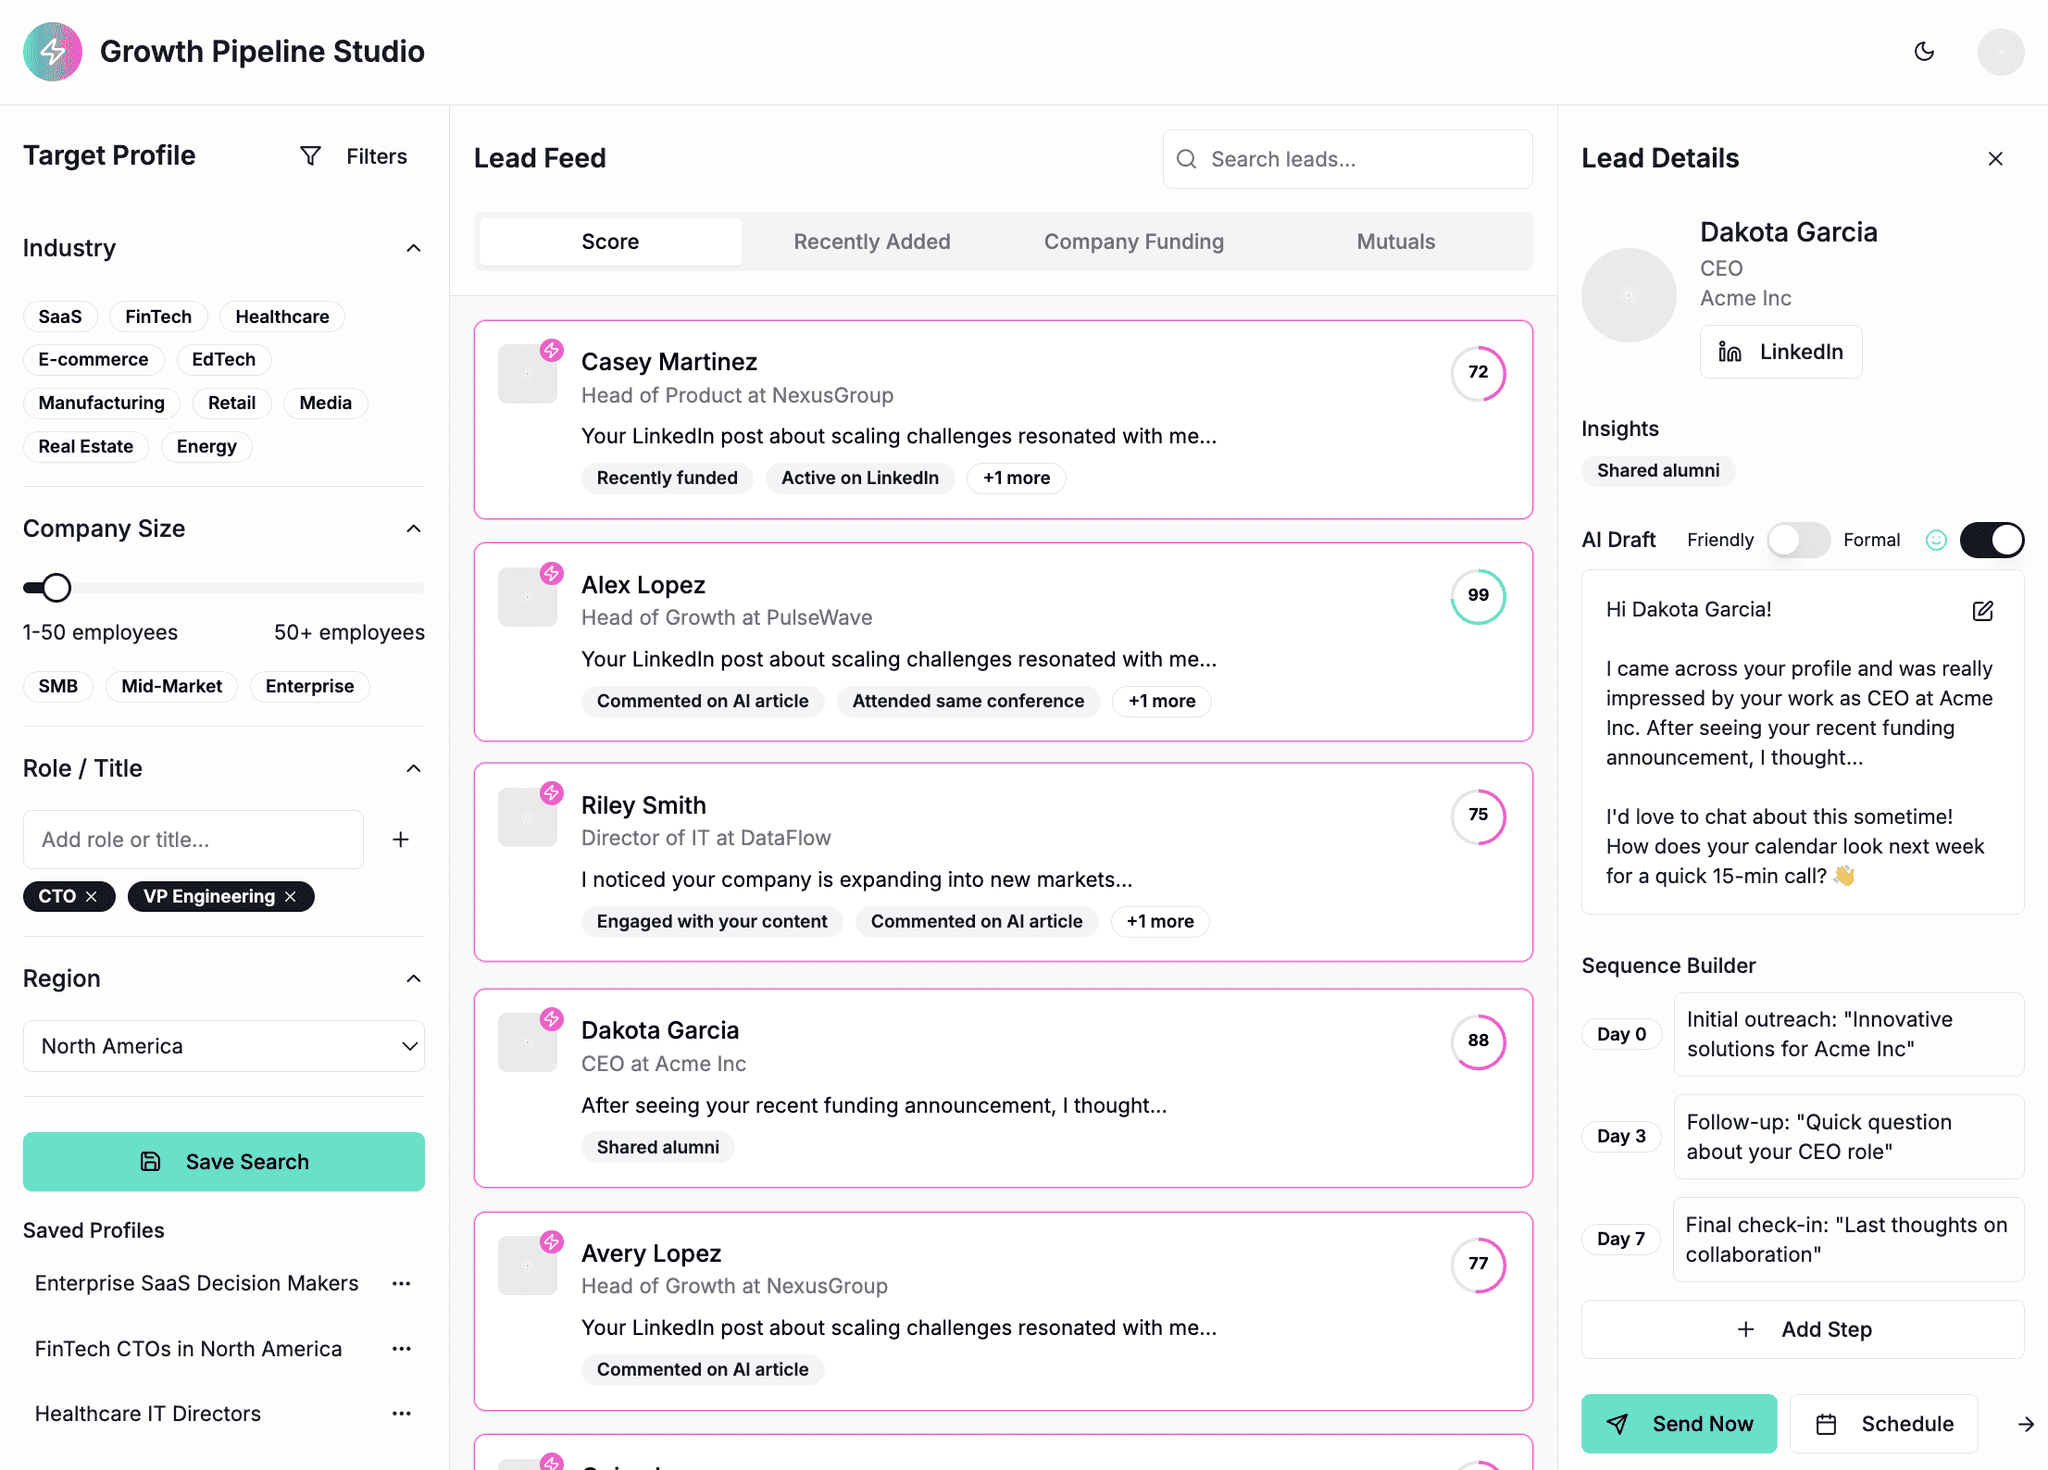Click the Search leads input field

1347,160
